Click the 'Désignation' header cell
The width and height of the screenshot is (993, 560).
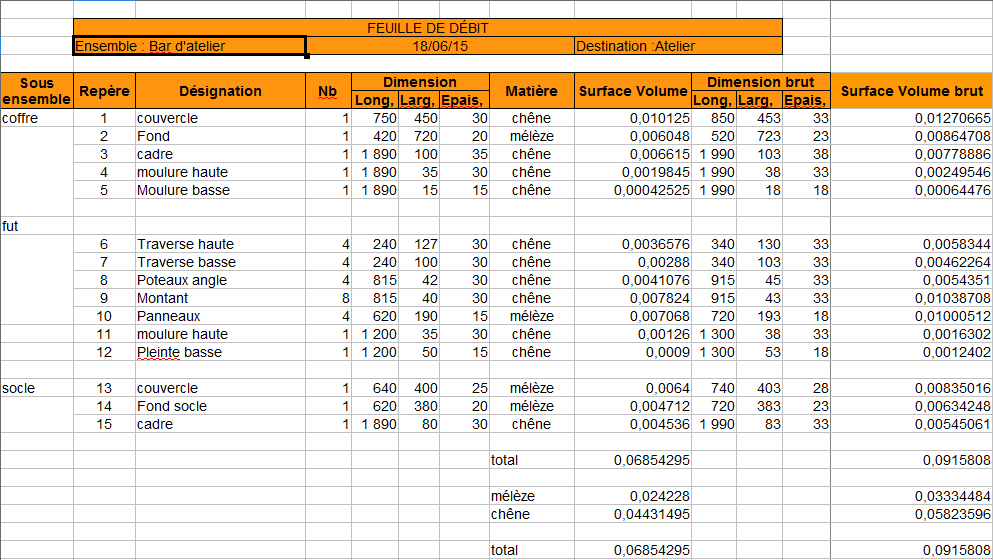[220, 91]
